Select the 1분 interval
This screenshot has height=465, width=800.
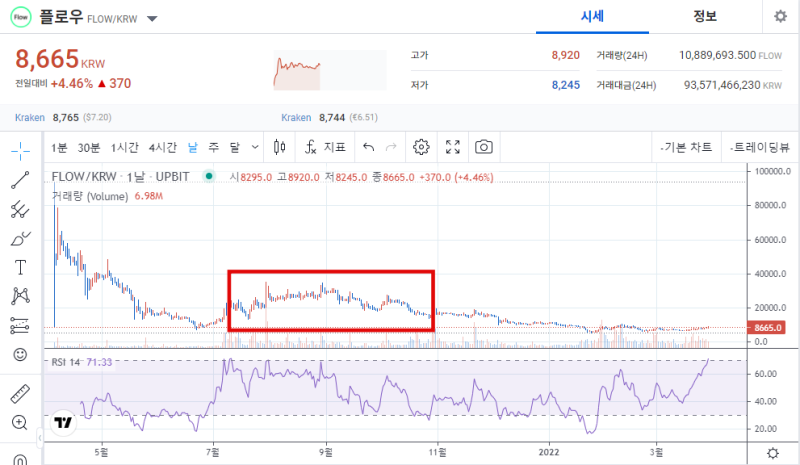(59, 148)
